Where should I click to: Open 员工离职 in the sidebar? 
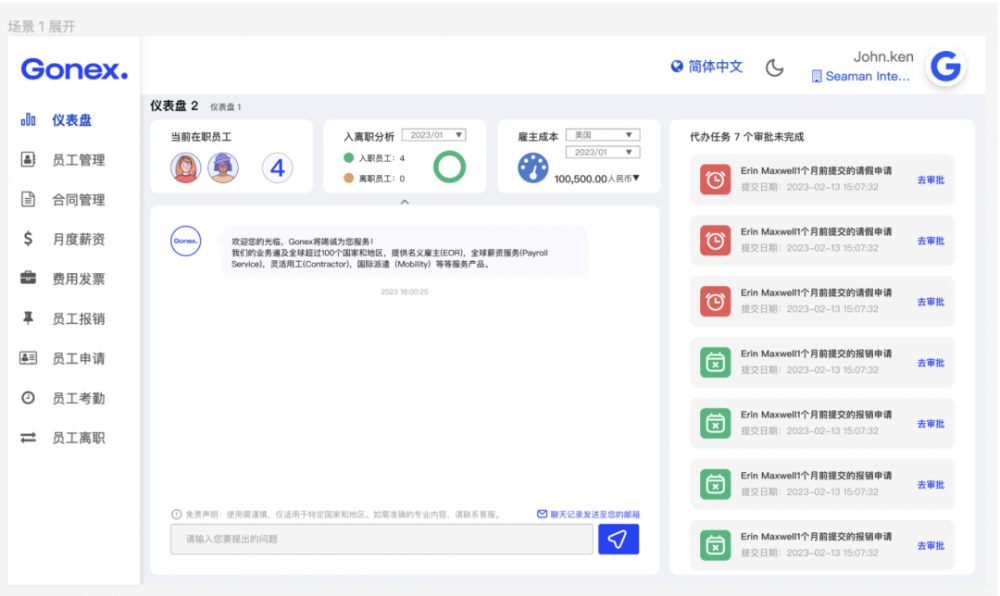click(x=78, y=438)
